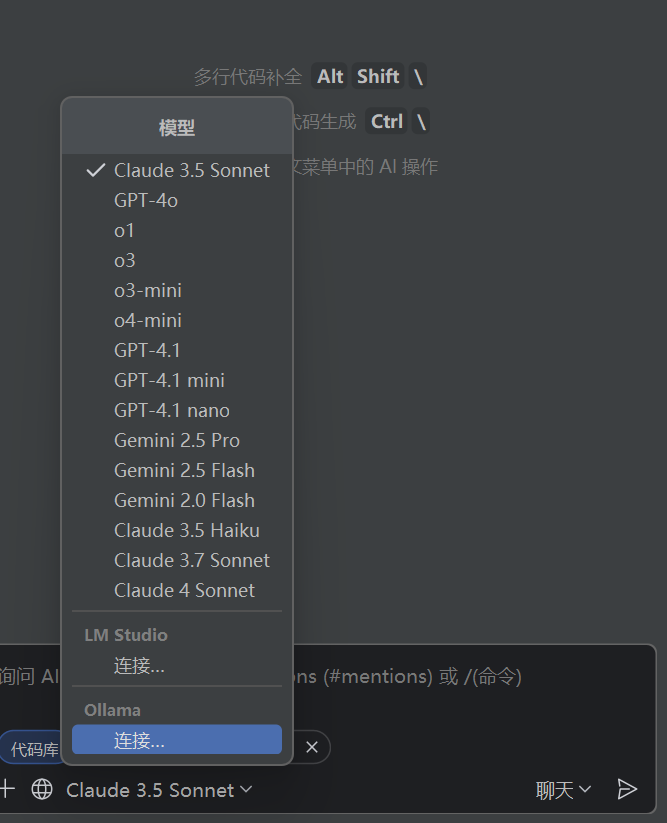The width and height of the screenshot is (667, 823).
Task: Choose Gemini 2.0 Flash model
Action: [x=184, y=501]
